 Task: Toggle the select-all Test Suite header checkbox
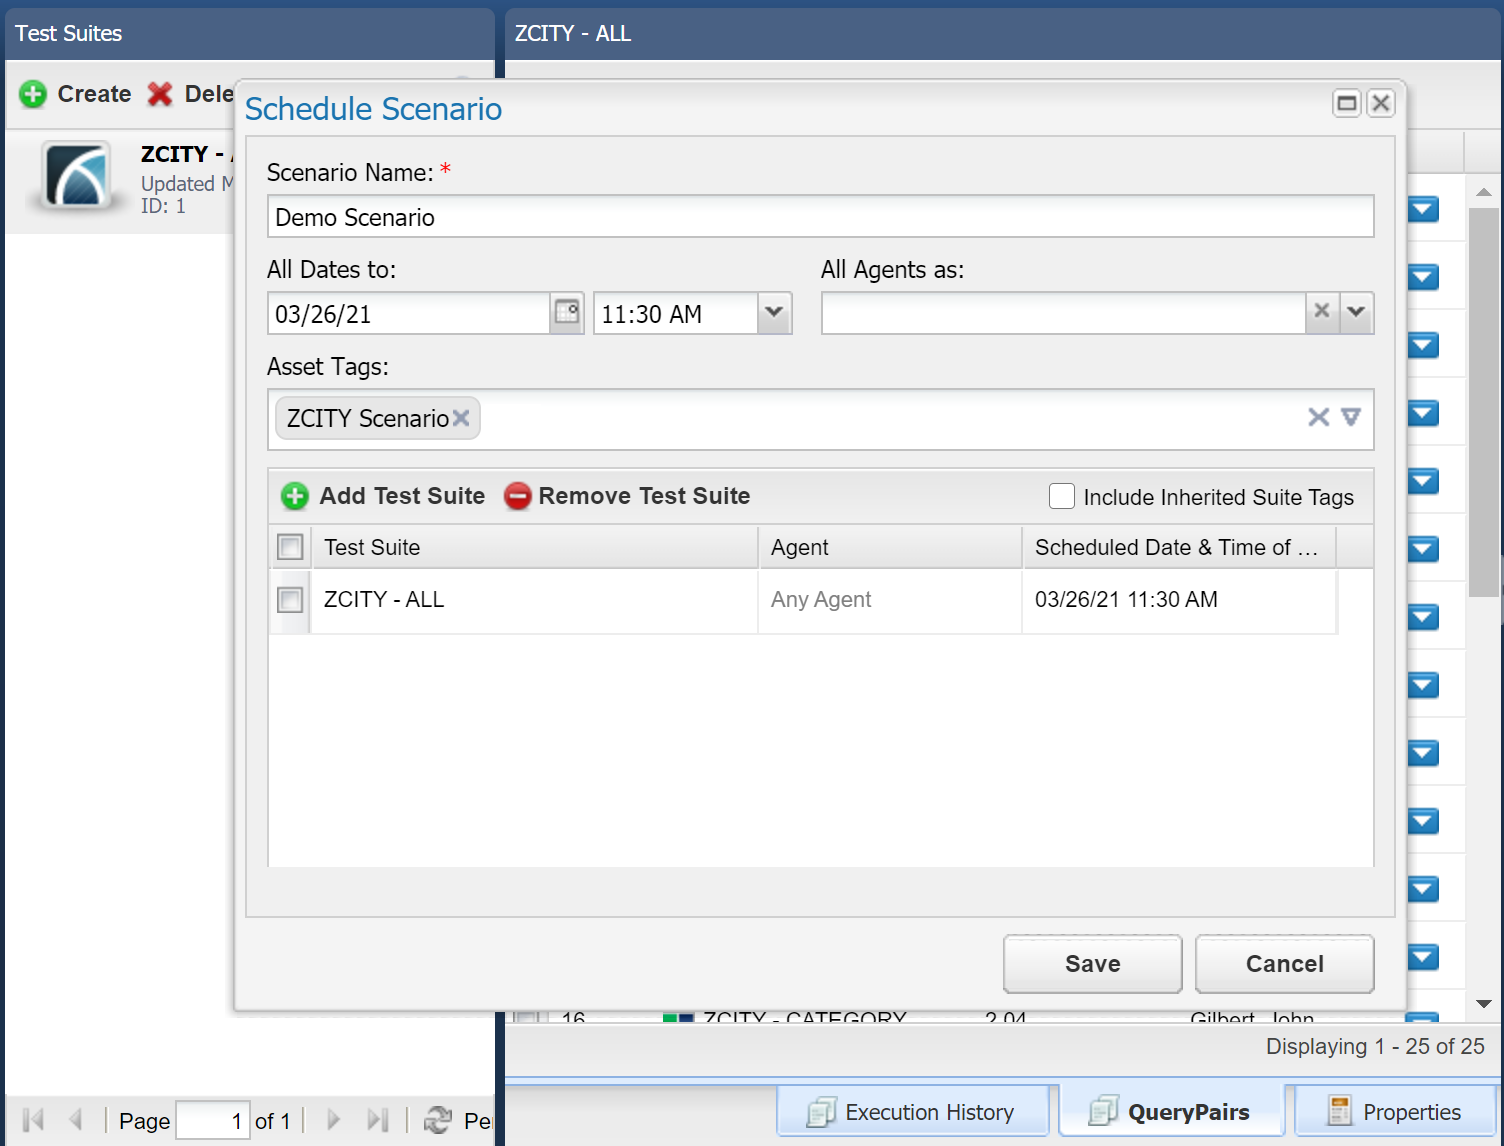click(x=290, y=547)
